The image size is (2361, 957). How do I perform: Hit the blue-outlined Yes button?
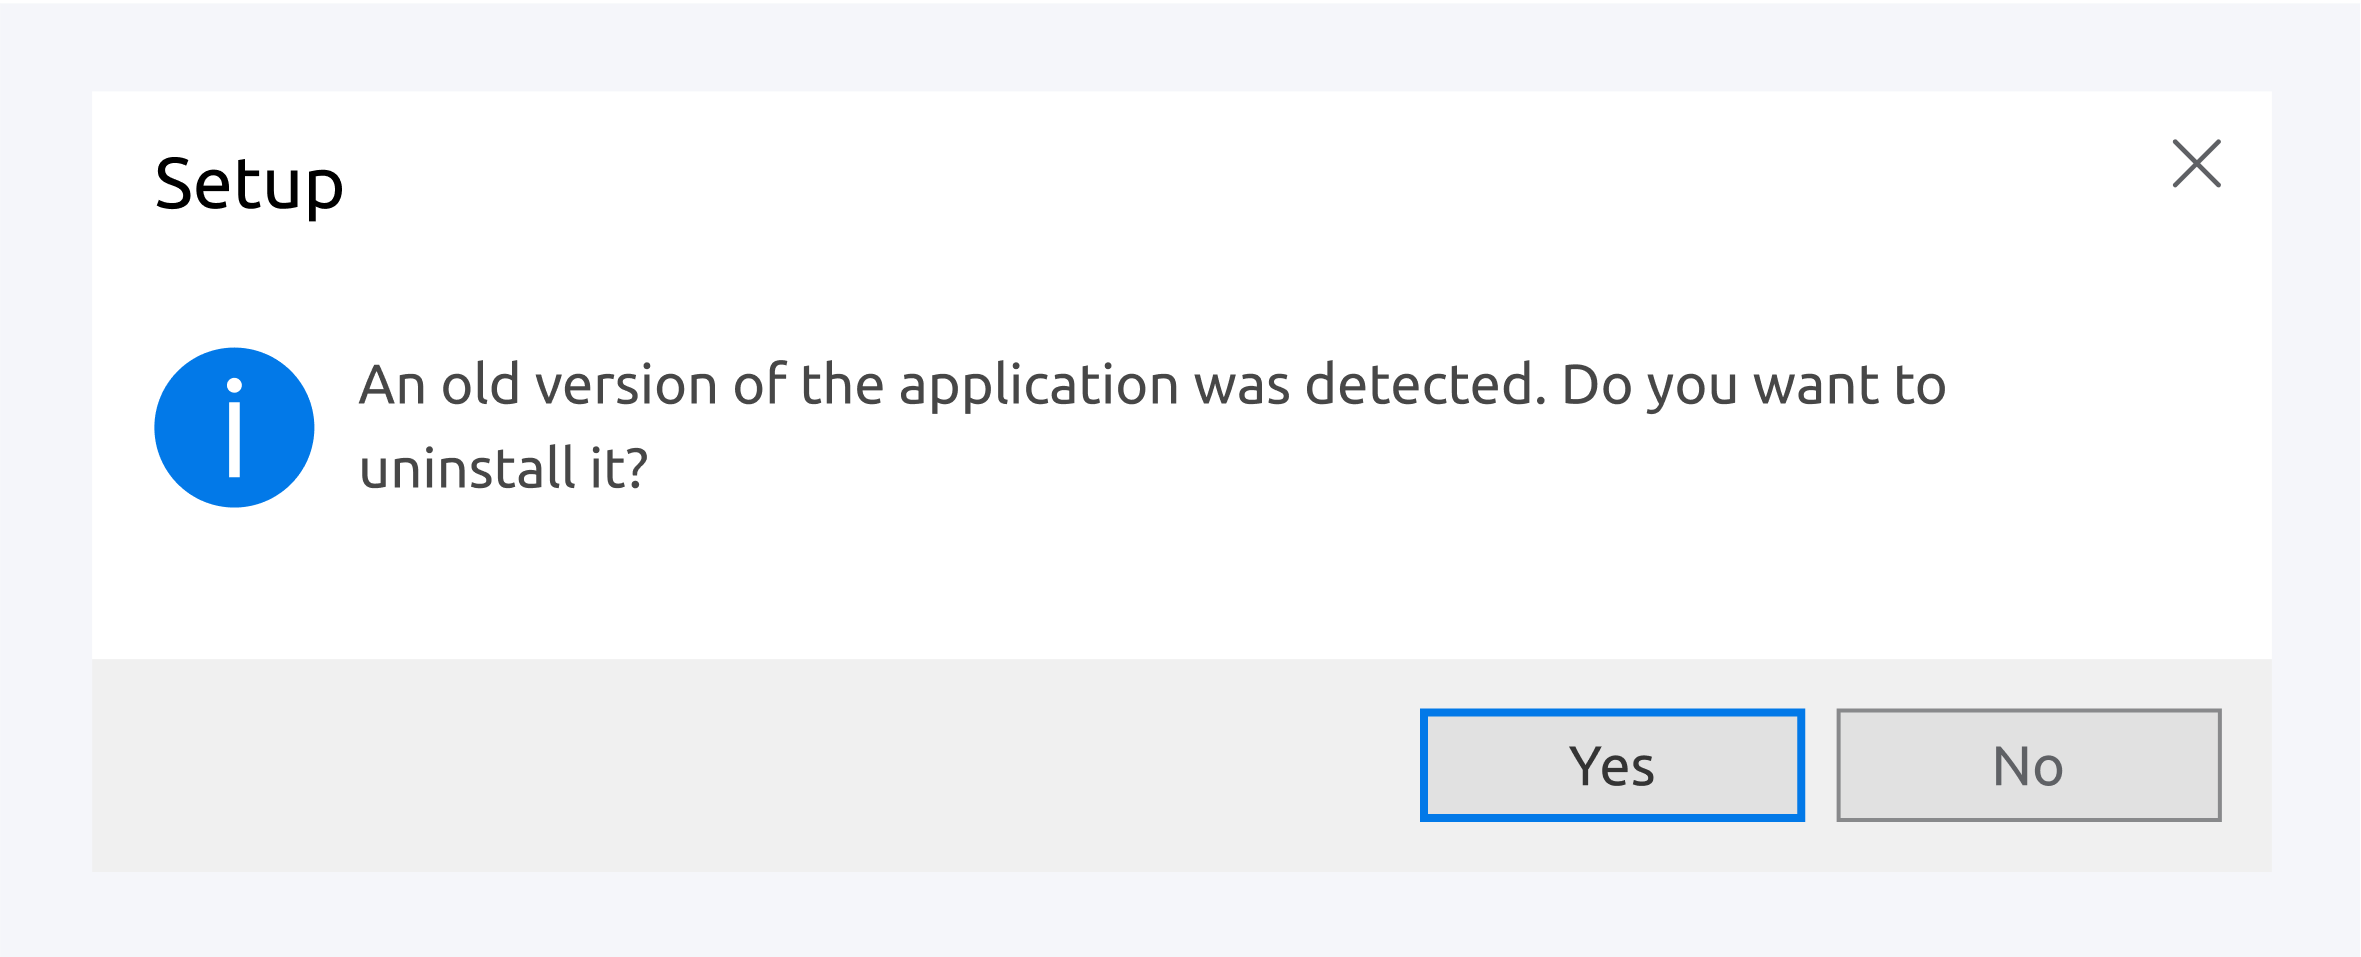click(1612, 766)
